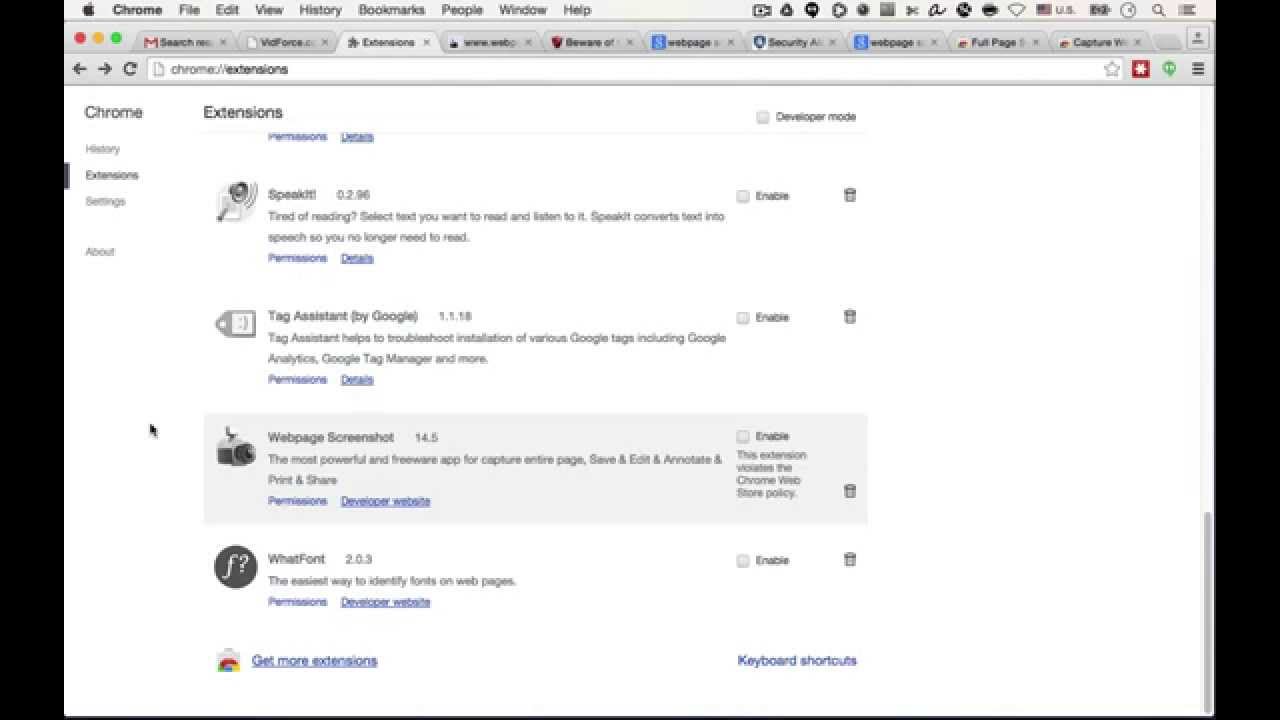Open WhatFont Developer website link
The image size is (1280, 720).
[x=385, y=602]
